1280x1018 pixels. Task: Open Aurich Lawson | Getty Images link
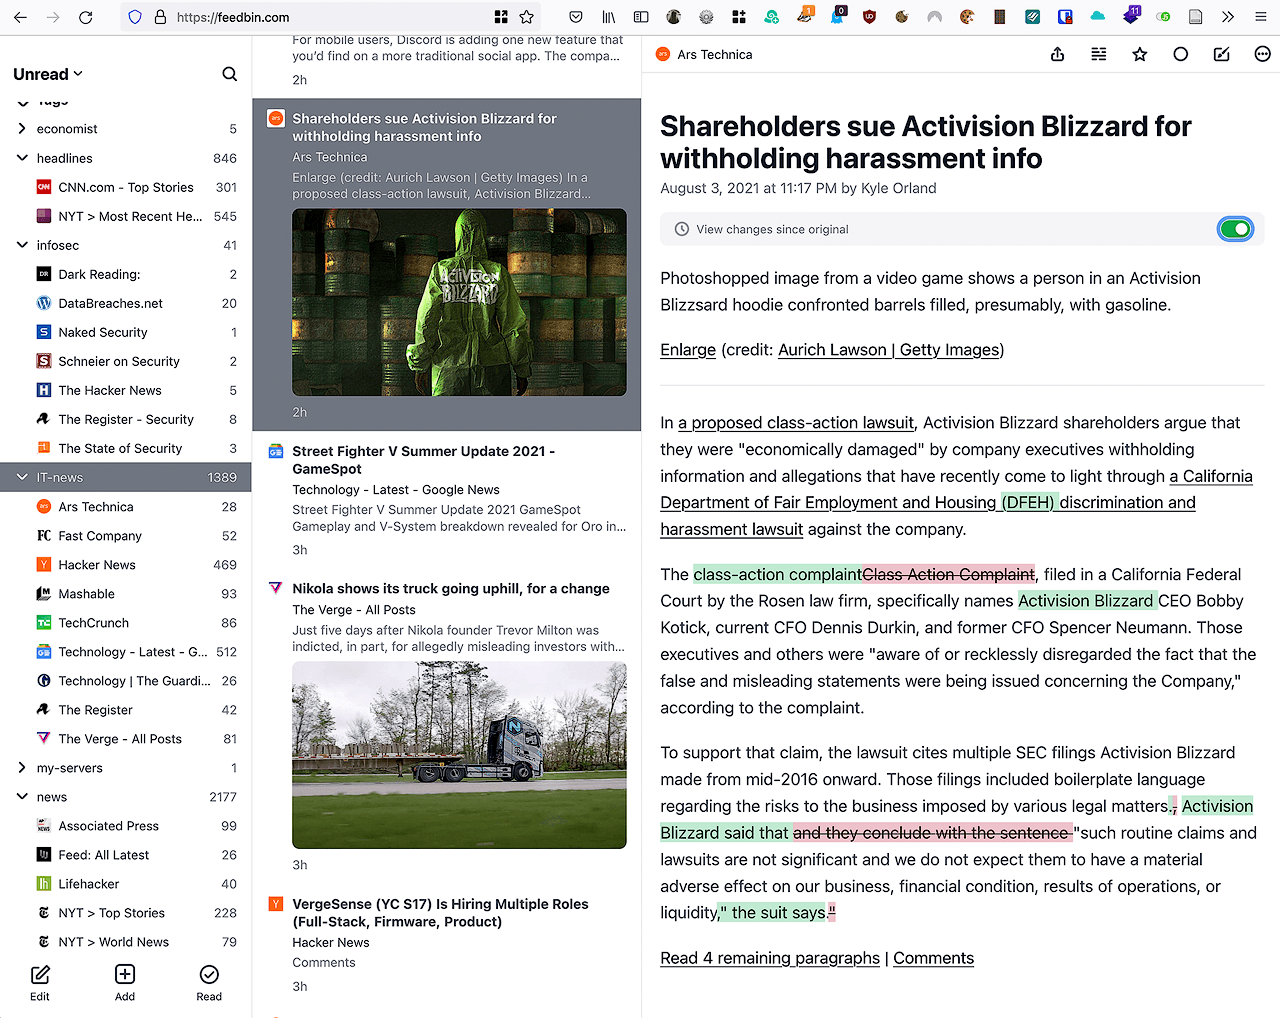(889, 350)
